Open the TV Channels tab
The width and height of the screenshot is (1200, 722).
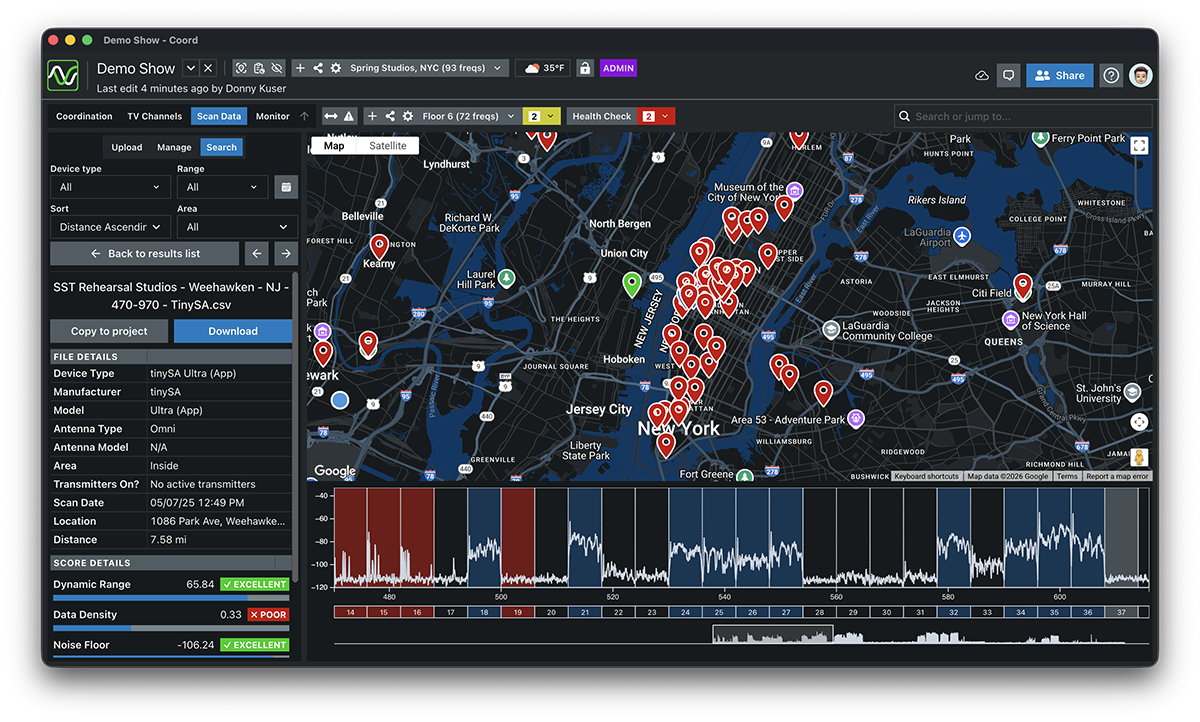154,116
